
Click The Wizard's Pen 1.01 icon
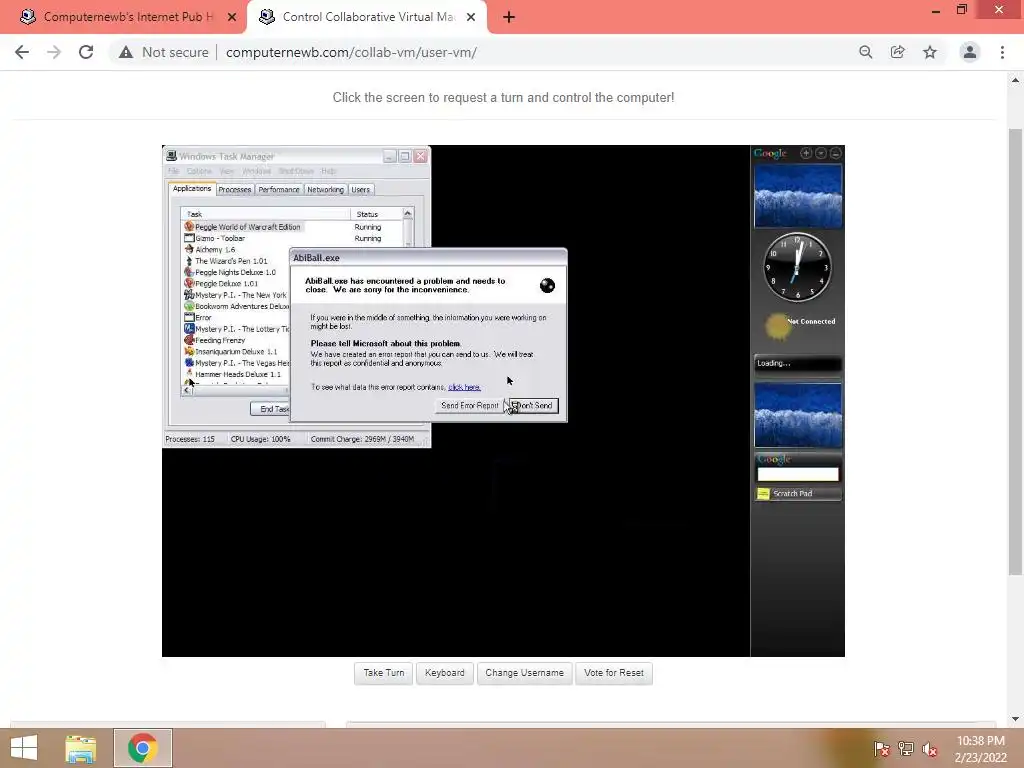pyautogui.click(x=189, y=261)
